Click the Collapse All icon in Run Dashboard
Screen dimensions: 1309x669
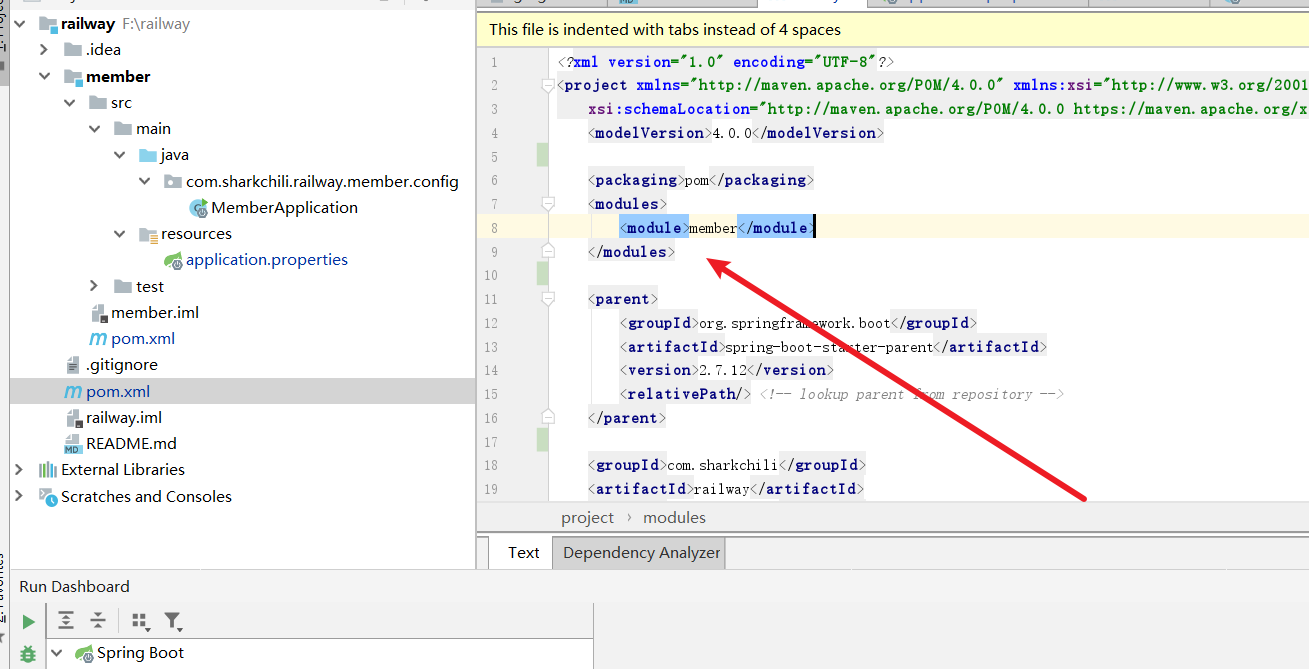tap(98, 621)
